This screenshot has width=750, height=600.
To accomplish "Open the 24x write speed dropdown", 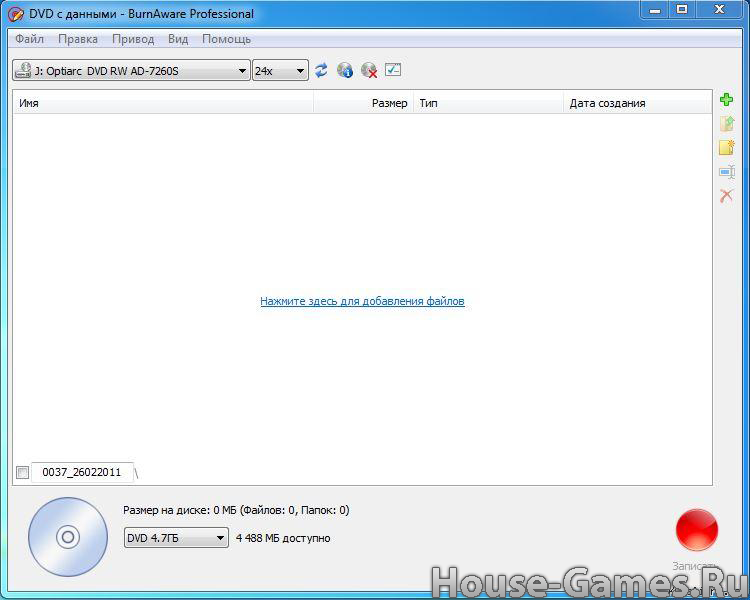I will point(280,71).
